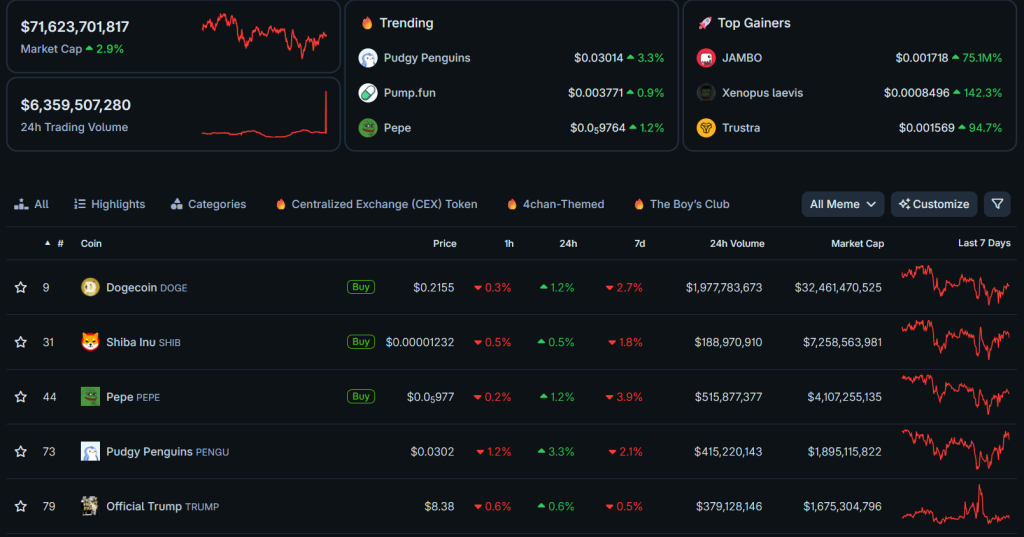Screen dimensions: 1024x537
Task: Click the Pepe frog icon in Trending
Action: tap(368, 128)
